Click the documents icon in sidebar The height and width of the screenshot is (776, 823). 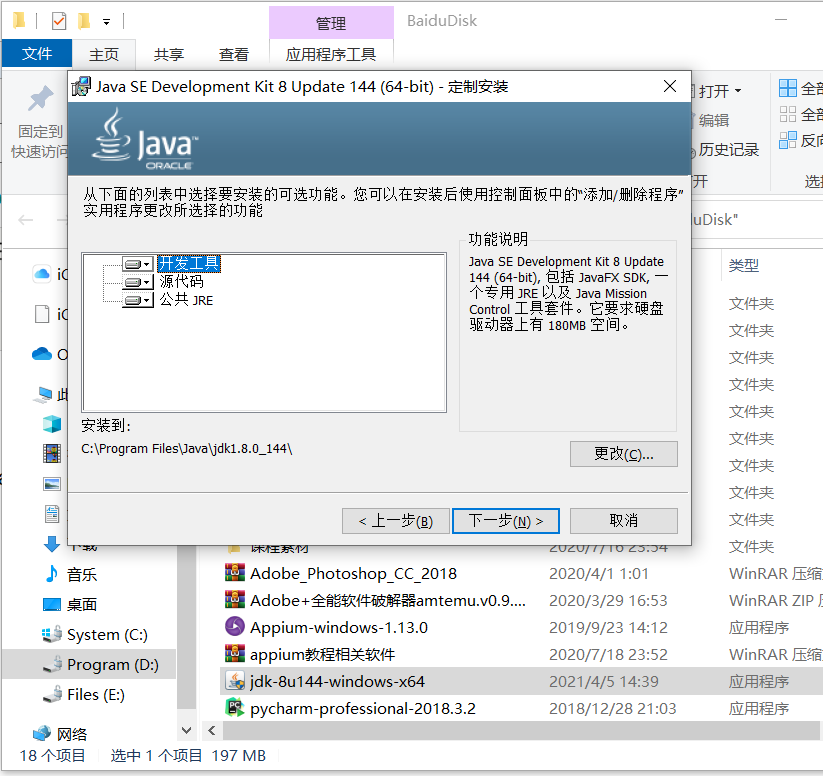(51, 514)
